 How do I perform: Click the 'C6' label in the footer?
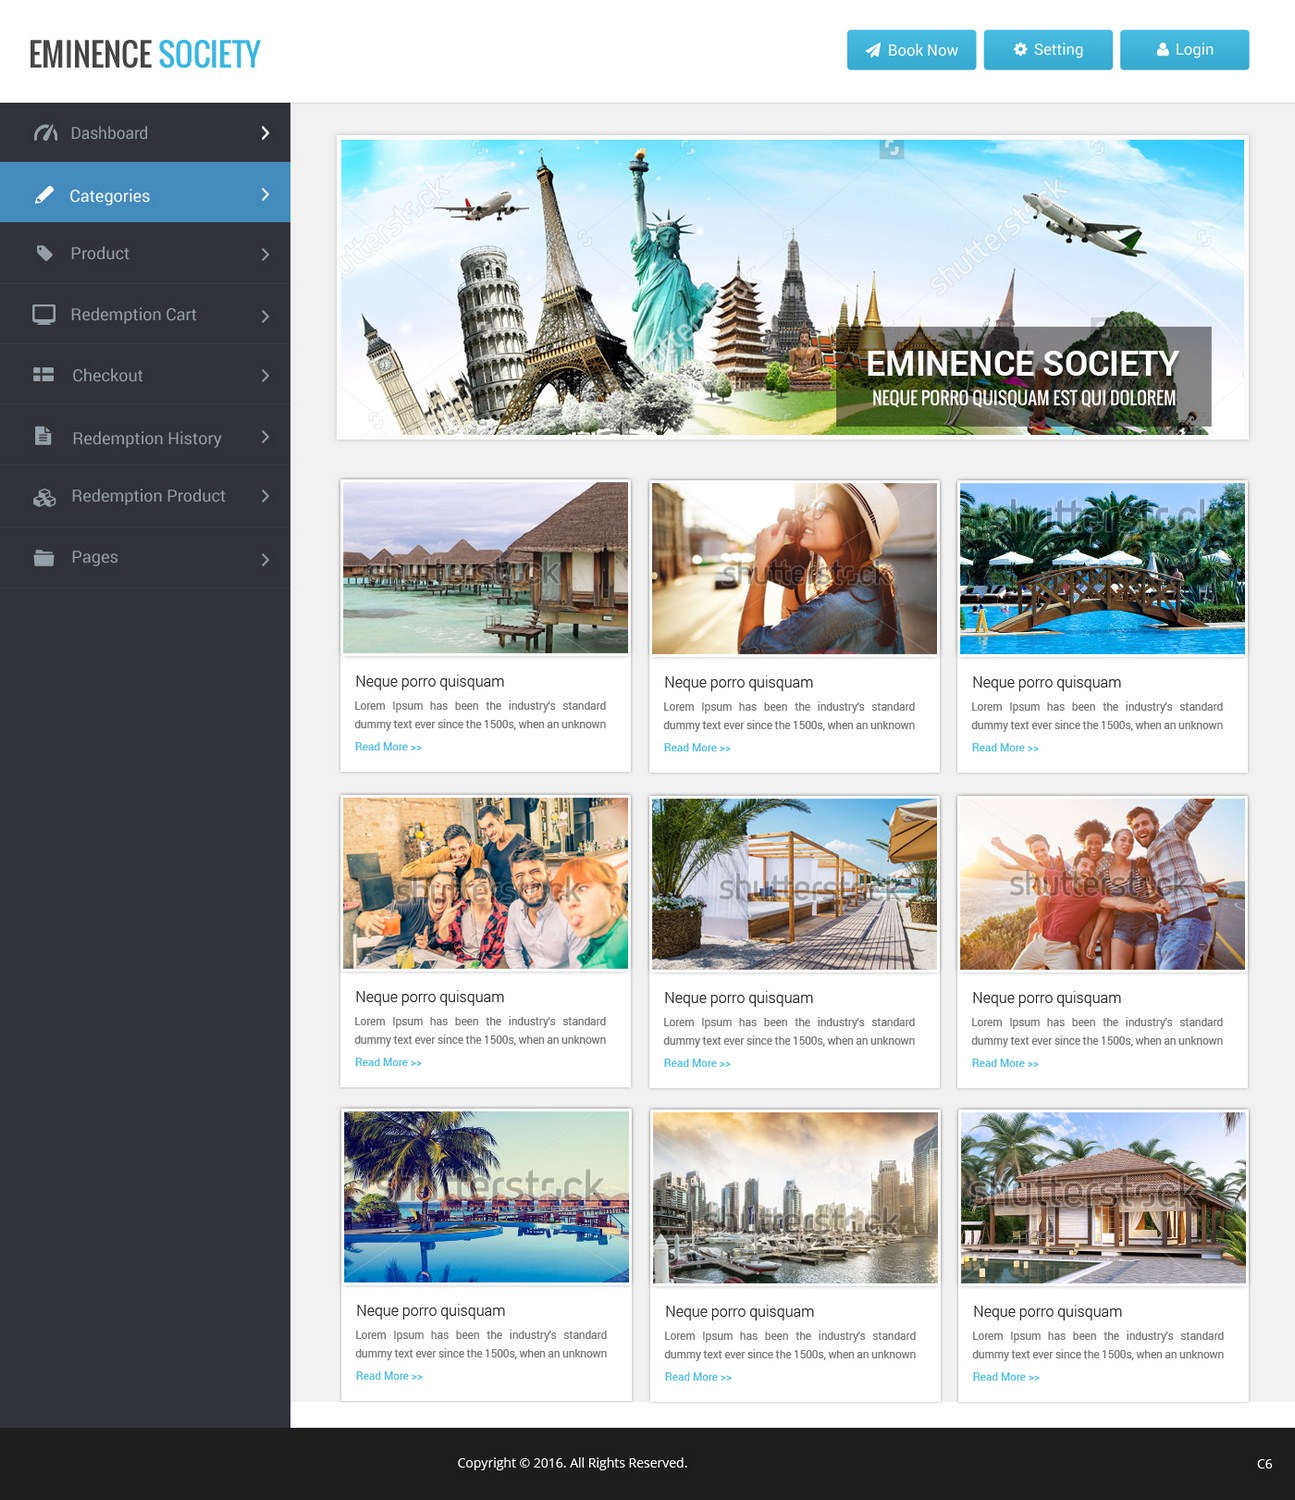click(1265, 1464)
